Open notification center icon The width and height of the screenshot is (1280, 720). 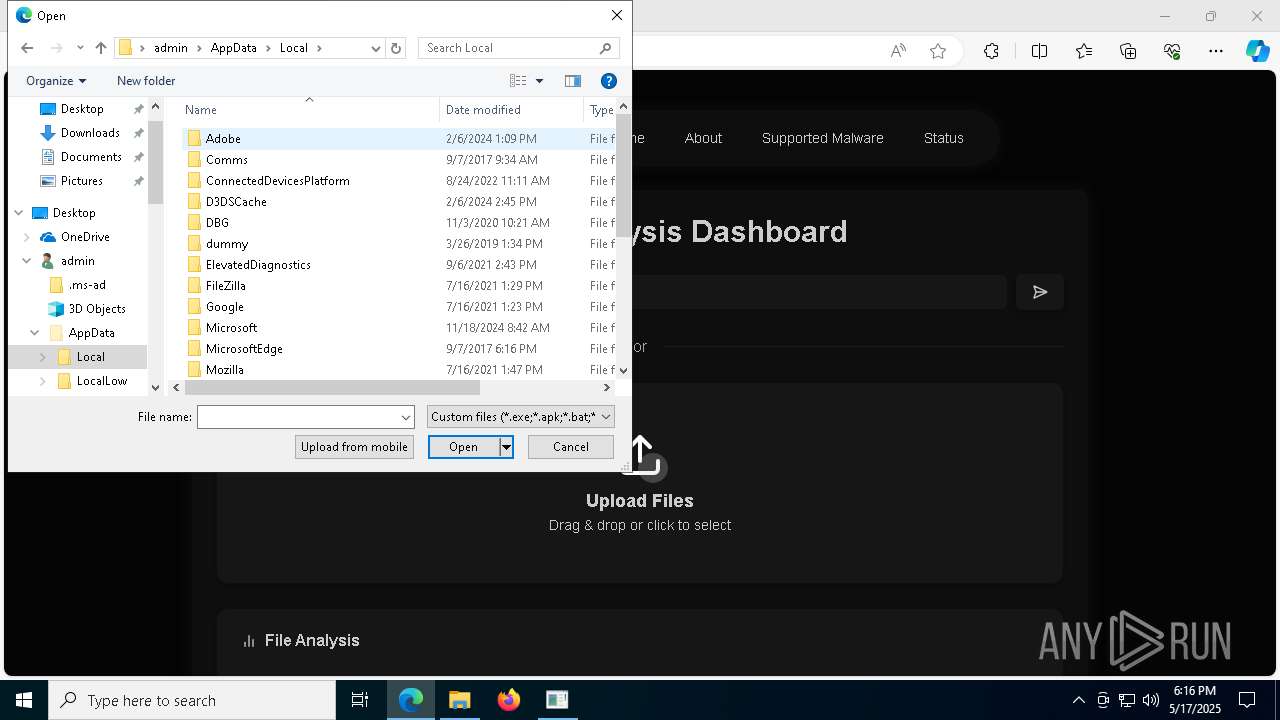pyautogui.click(x=1247, y=700)
